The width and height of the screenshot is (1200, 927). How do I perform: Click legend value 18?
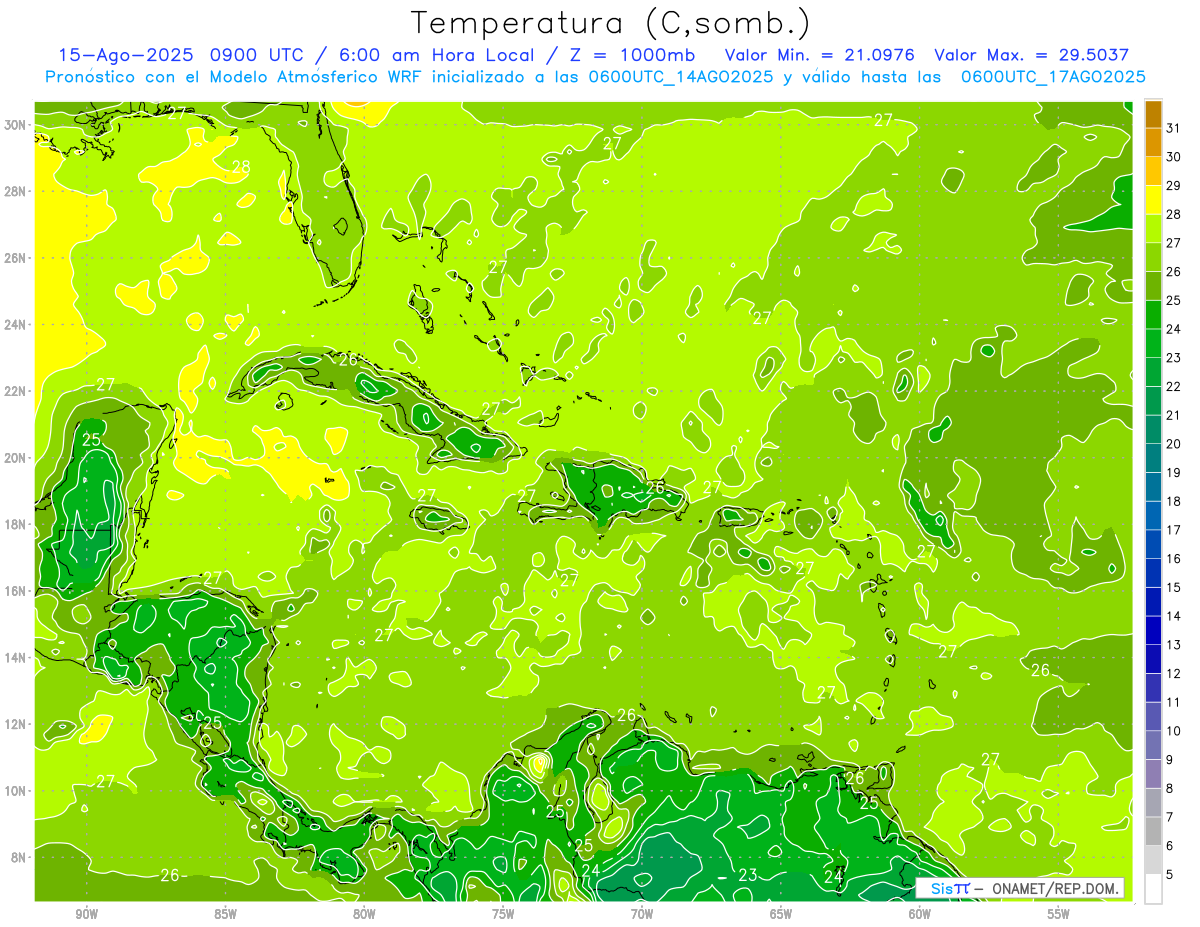1173,501
